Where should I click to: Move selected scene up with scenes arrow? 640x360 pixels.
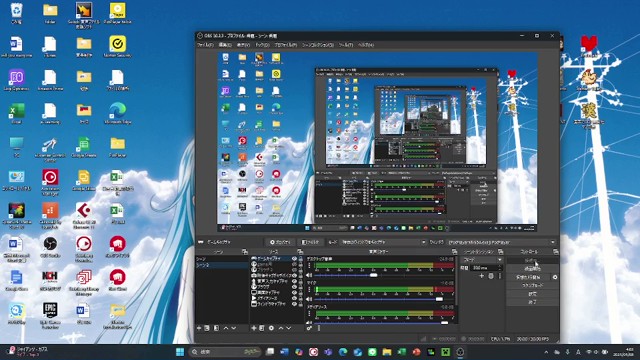click(x=226, y=328)
